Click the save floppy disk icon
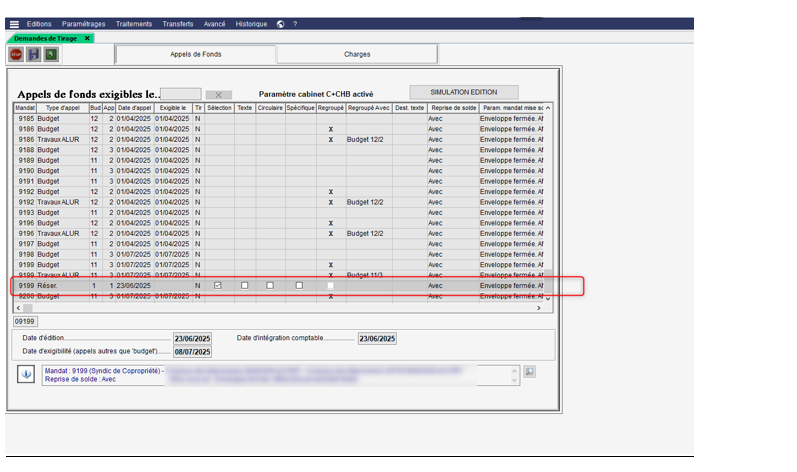Screen dimensions: 797x472 point(33,54)
